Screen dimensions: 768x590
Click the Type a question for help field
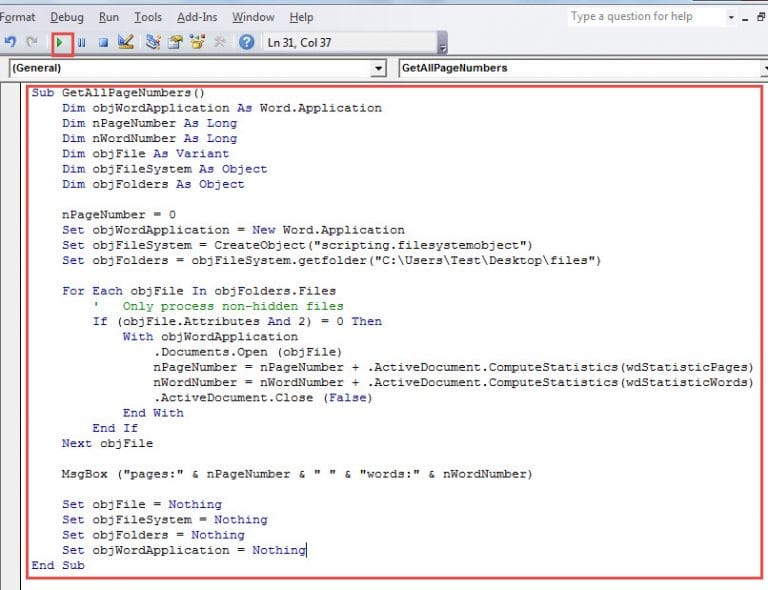pos(645,17)
